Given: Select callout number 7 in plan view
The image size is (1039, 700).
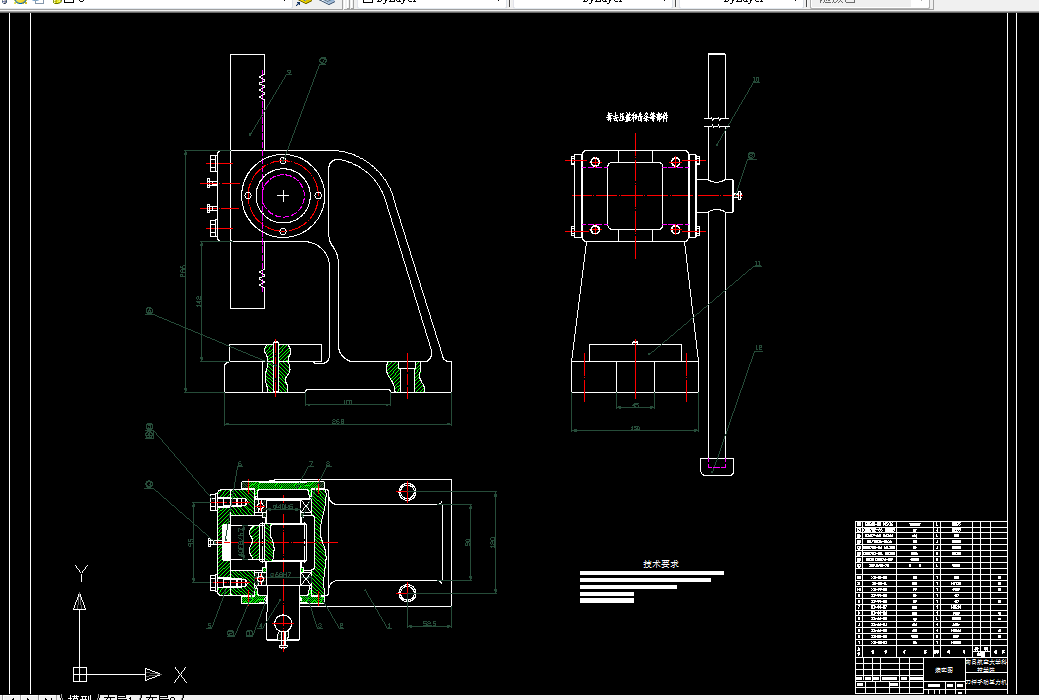Looking at the screenshot, I should pyautogui.click(x=310, y=465).
